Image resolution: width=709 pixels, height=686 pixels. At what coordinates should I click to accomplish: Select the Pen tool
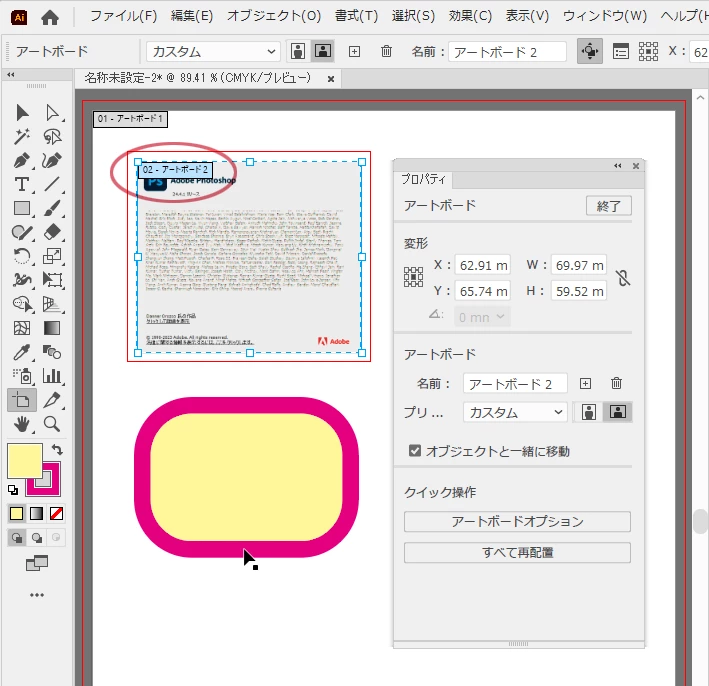click(22, 161)
